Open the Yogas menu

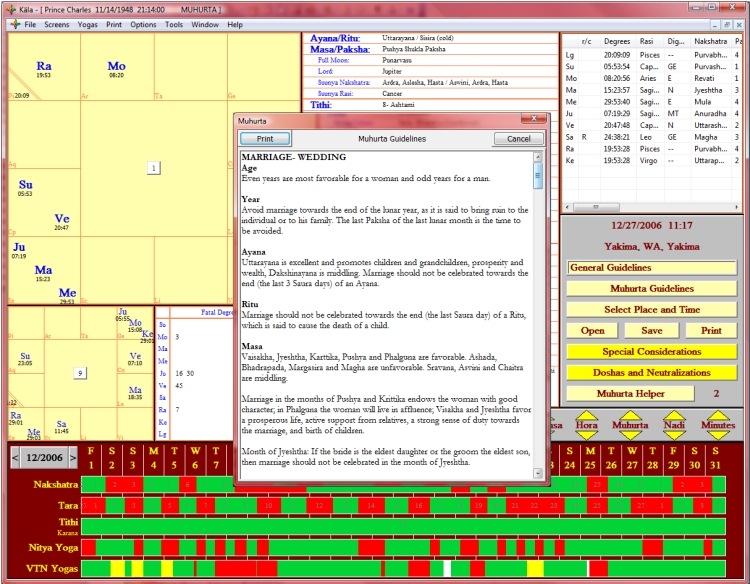tap(88, 24)
